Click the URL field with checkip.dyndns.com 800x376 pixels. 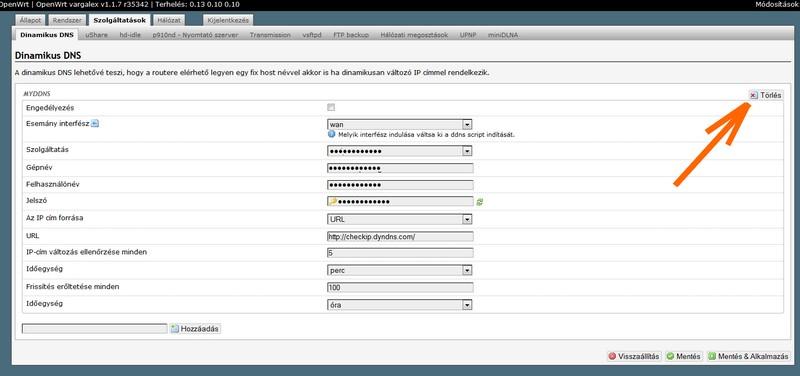pyautogui.click(x=400, y=237)
